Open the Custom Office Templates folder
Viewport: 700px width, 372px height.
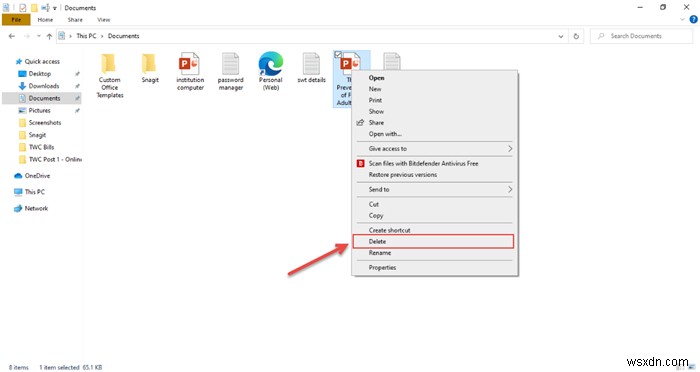[109, 75]
